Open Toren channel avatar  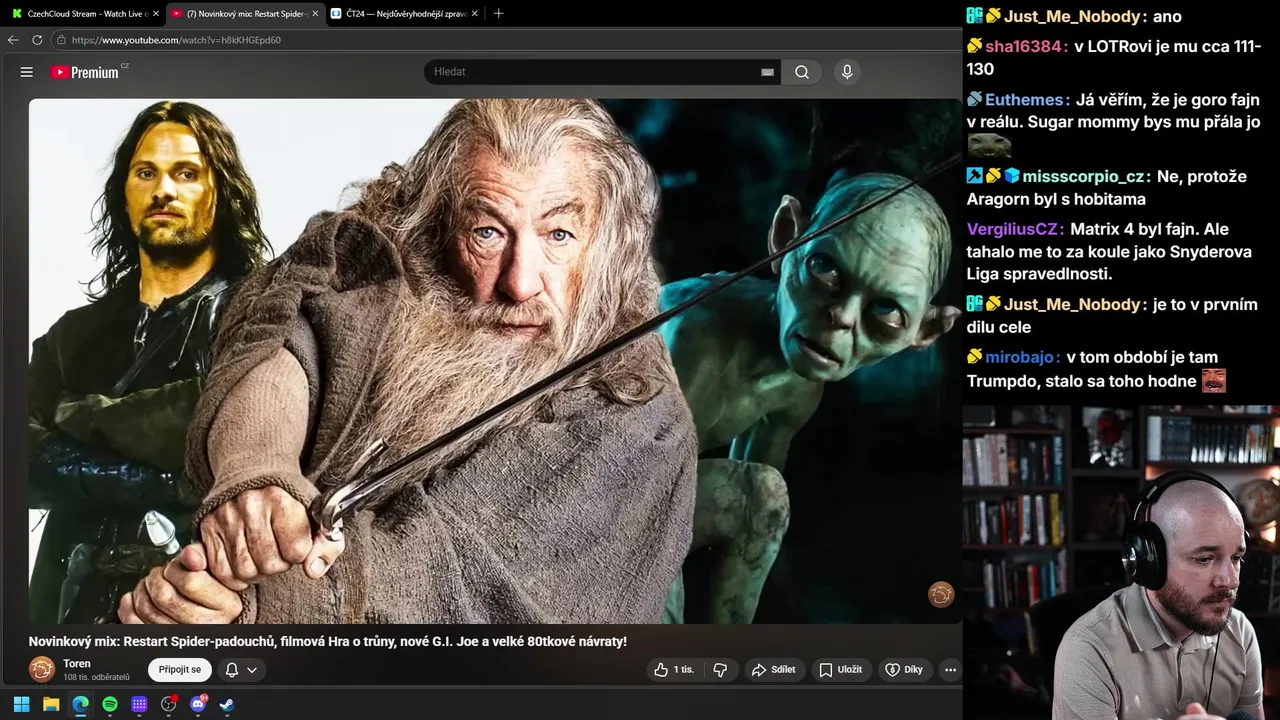(x=42, y=669)
